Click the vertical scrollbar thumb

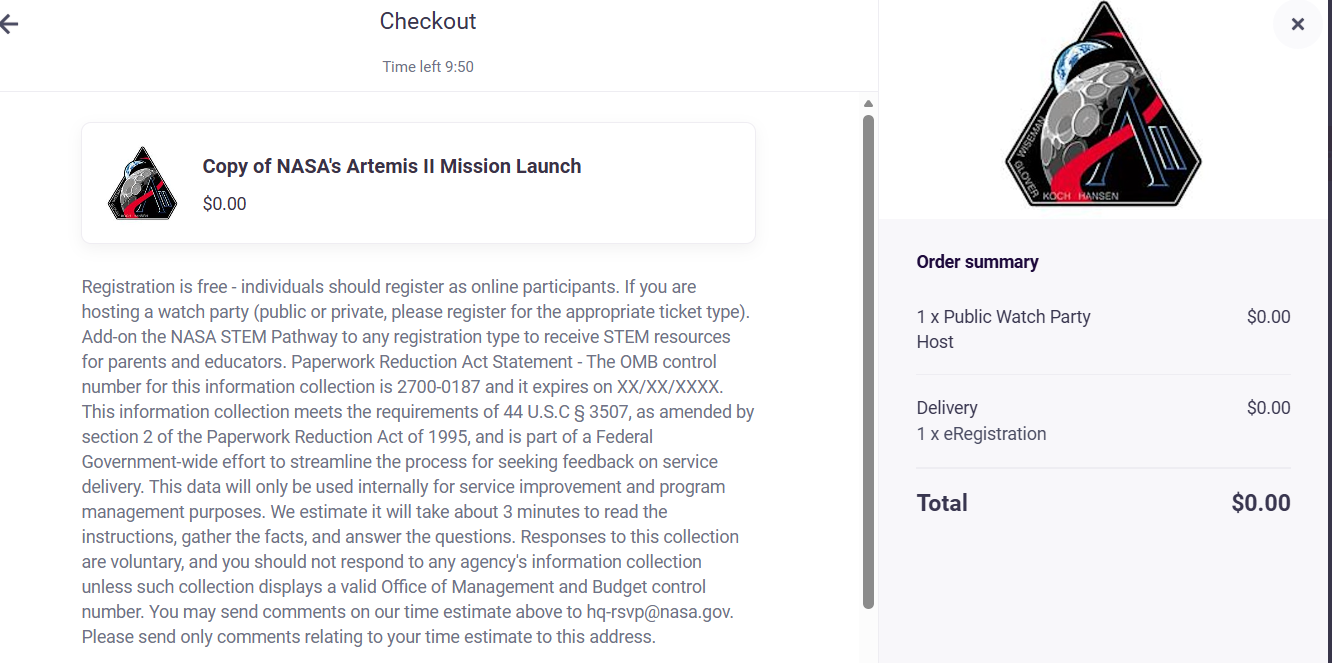(868, 360)
